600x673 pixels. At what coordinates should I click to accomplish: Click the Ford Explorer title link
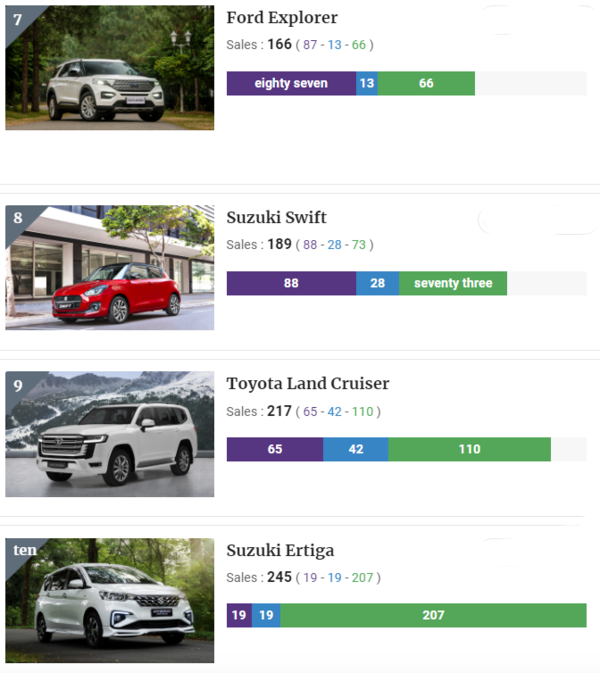282,18
